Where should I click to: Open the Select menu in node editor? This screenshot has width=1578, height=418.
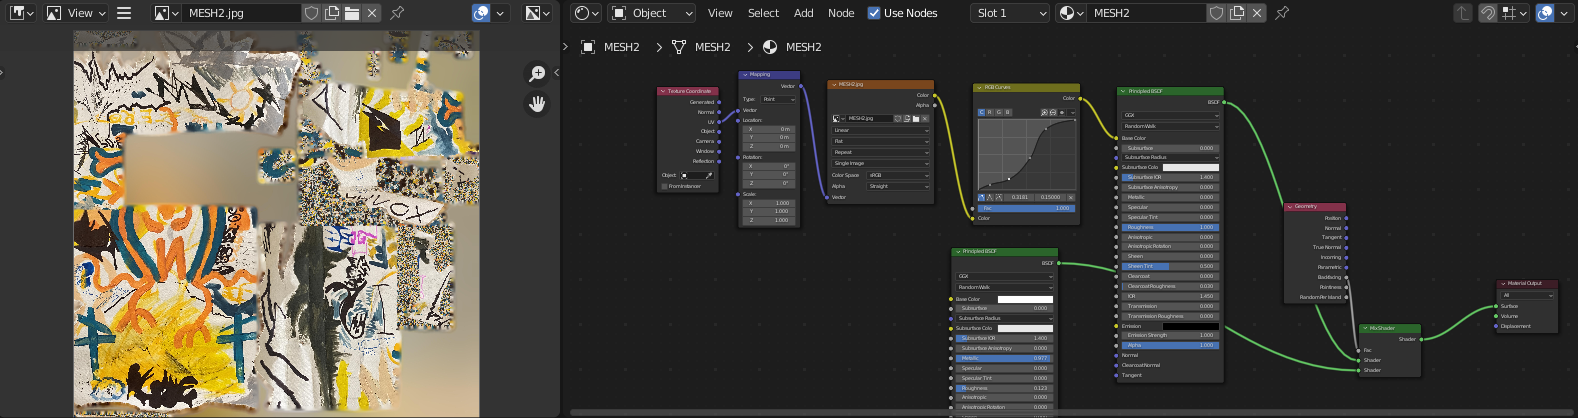coord(763,13)
